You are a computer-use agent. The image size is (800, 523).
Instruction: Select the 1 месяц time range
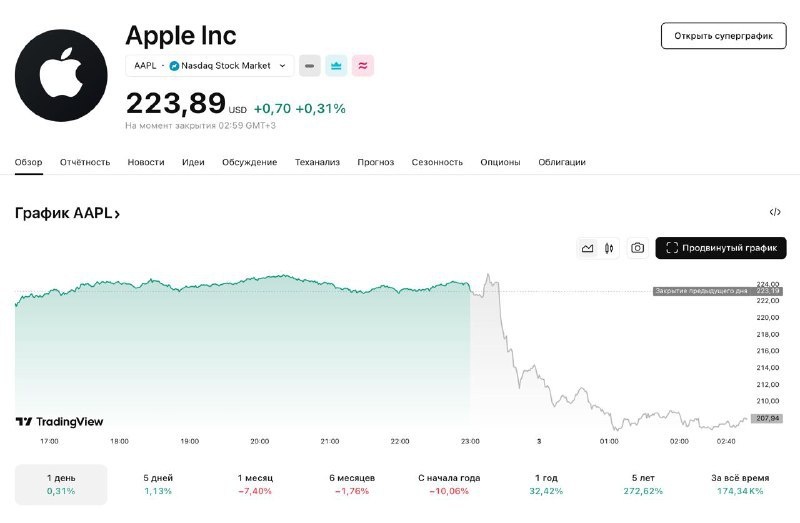coord(255,484)
